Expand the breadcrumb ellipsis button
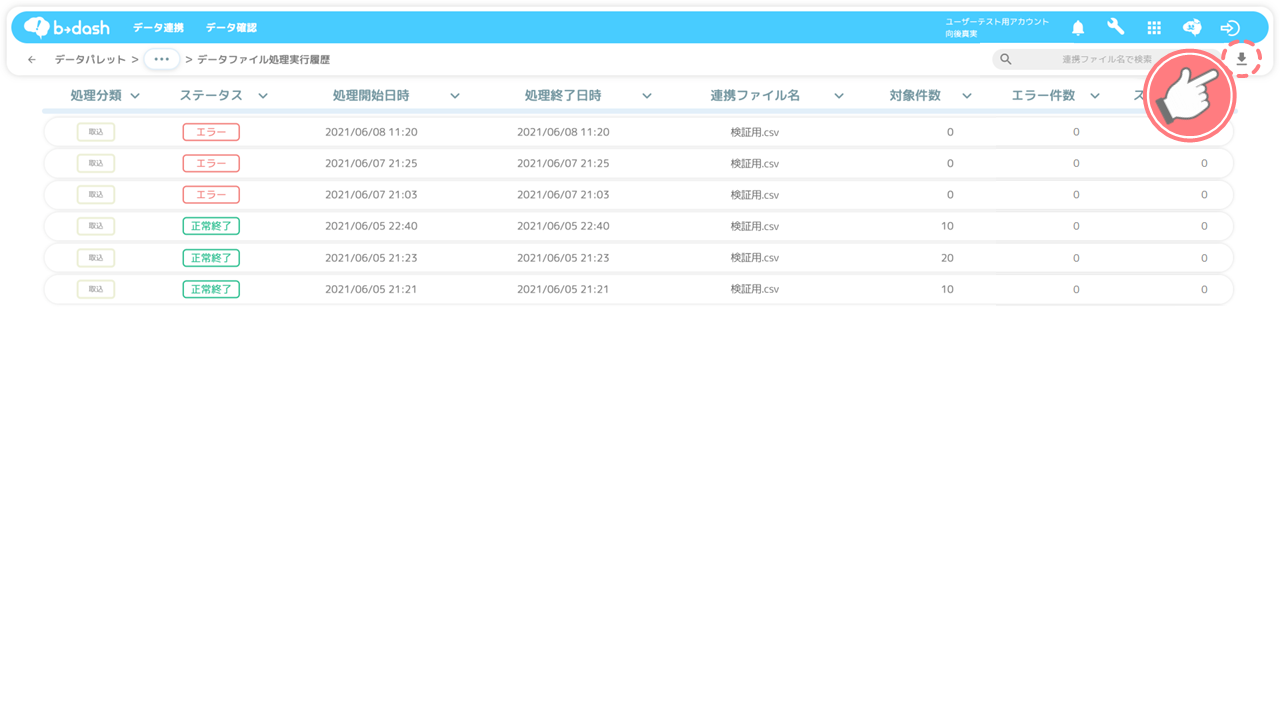 click(x=162, y=59)
